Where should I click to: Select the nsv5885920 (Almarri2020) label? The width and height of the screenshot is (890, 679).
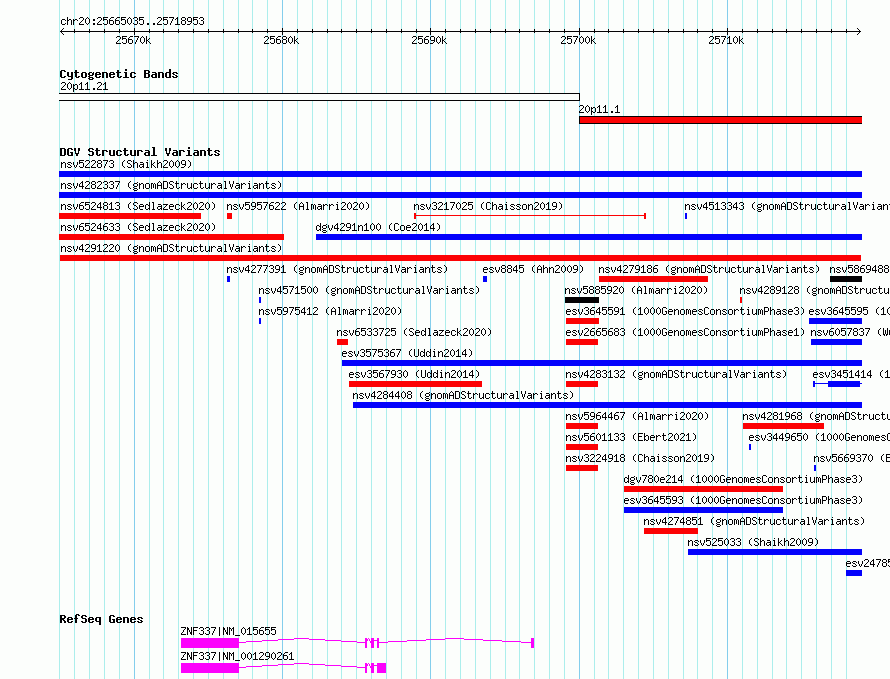pyautogui.click(x=637, y=290)
